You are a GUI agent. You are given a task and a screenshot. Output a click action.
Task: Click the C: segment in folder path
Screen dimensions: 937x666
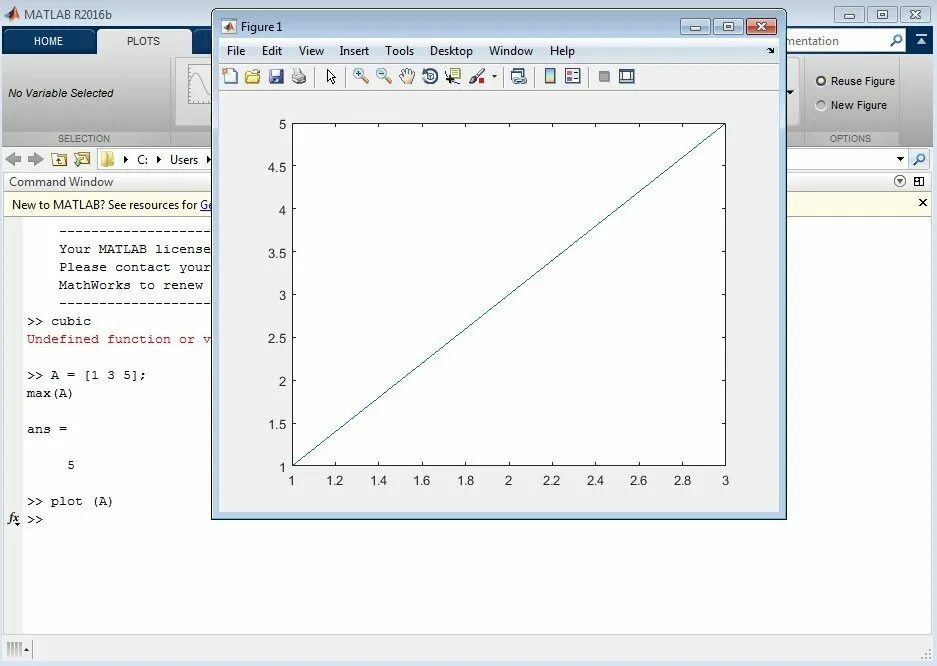pos(142,159)
